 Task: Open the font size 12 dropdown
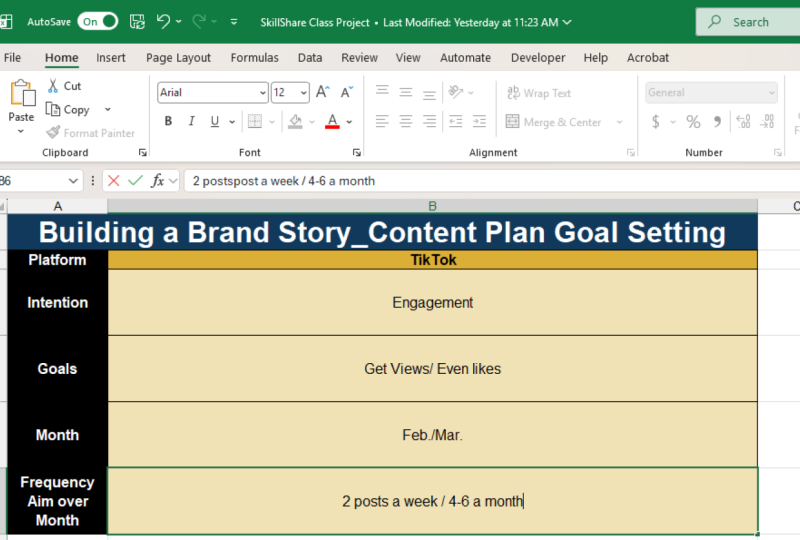[x=304, y=93]
